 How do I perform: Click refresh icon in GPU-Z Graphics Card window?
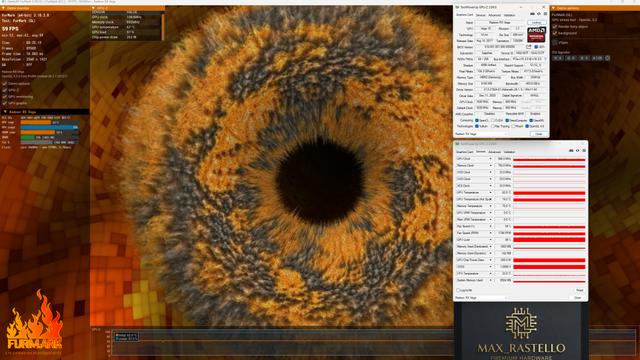click(x=538, y=14)
